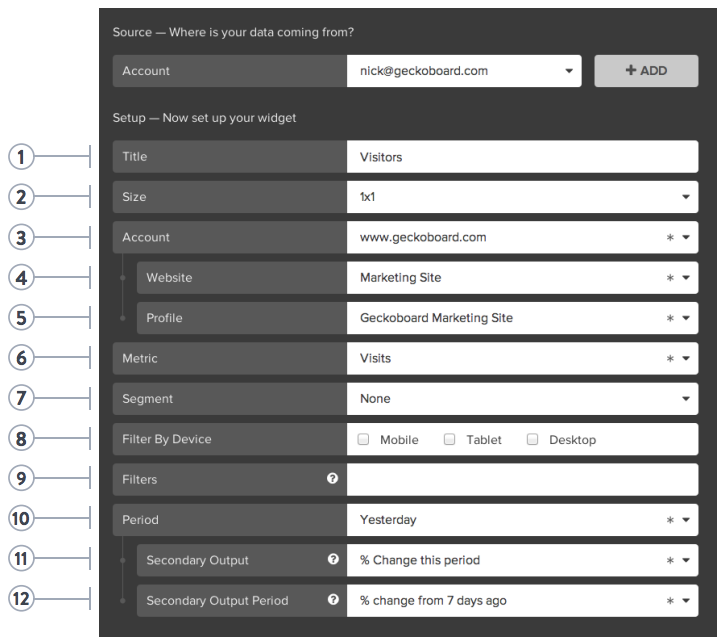Click the Desktop checkbox label text

(572, 440)
